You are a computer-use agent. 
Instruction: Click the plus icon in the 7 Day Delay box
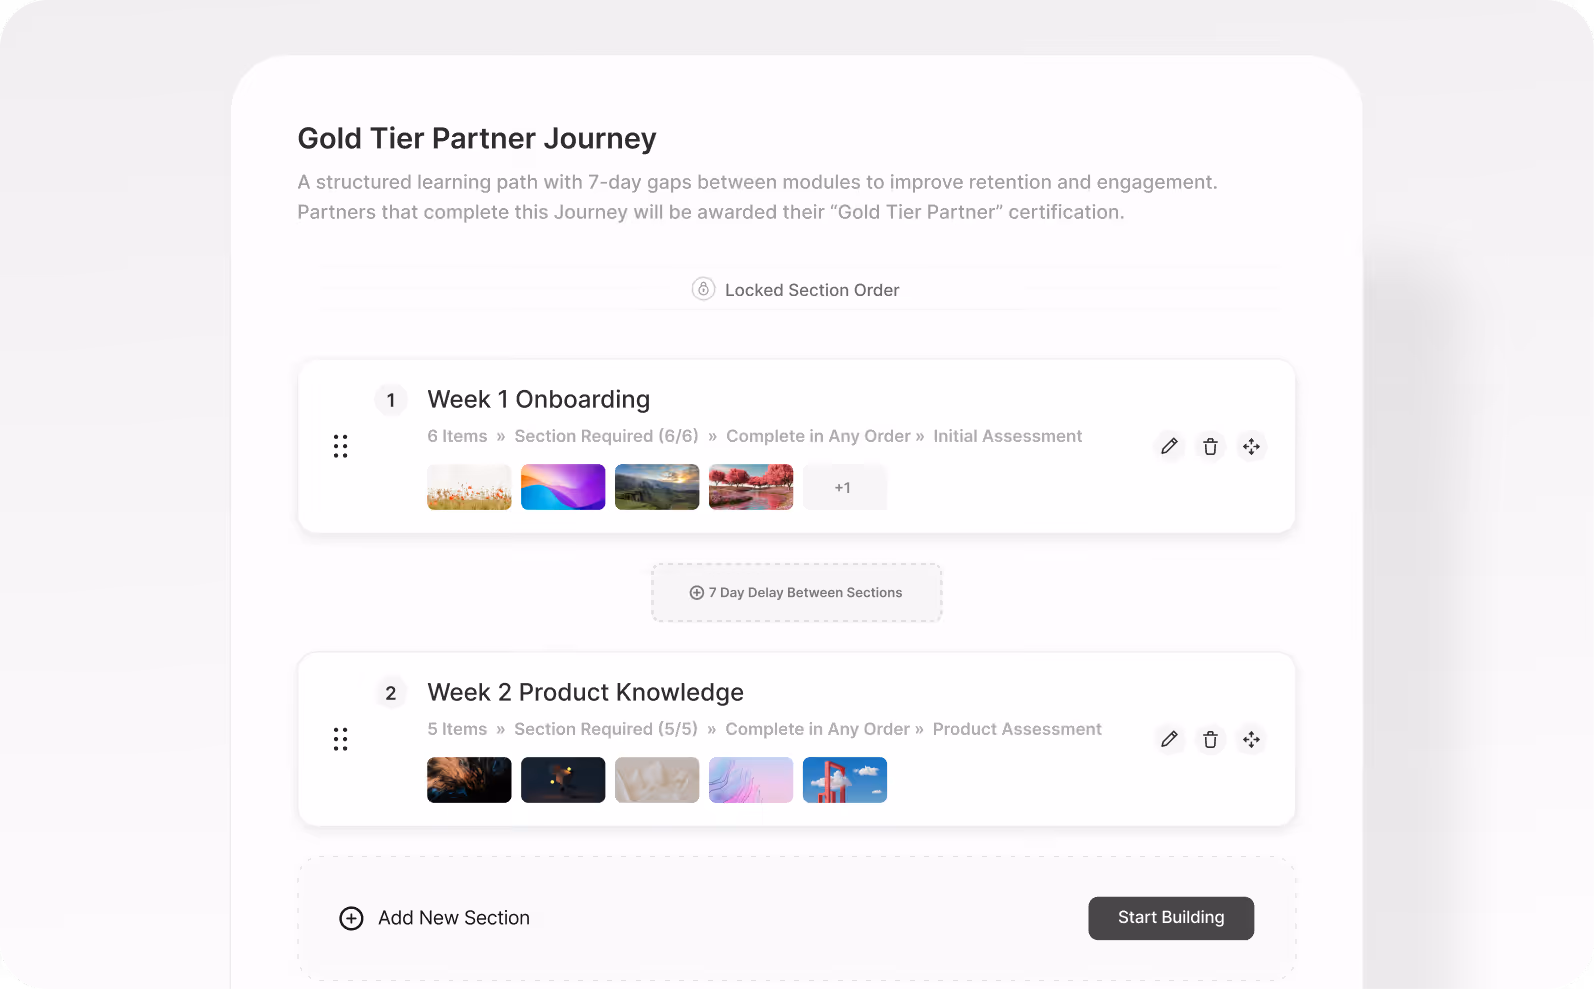(697, 593)
